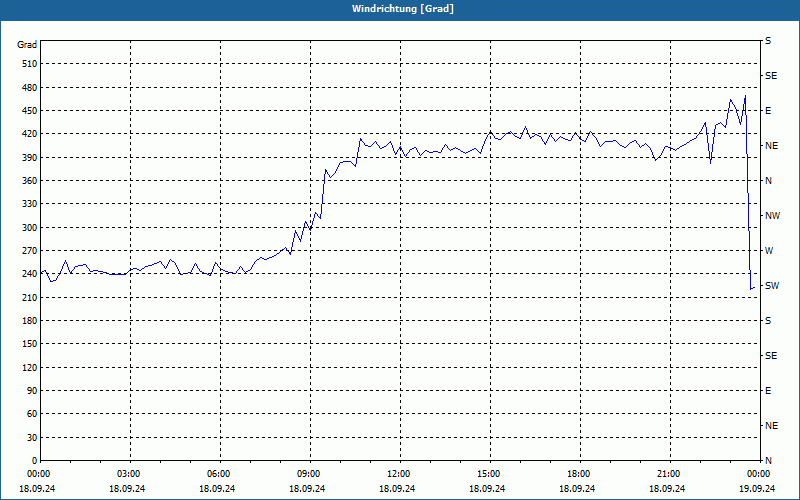The image size is (800, 500).
Task: Click the E compass label at 450 level
Action: point(768,111)
